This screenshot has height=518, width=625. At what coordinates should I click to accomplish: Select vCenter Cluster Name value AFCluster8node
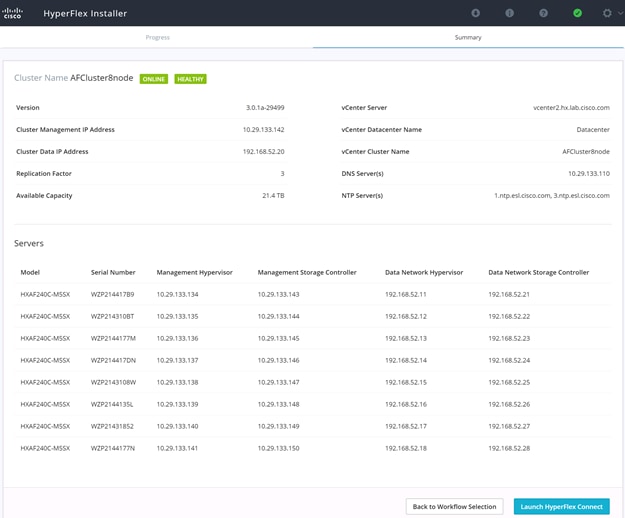pos(586,151)
